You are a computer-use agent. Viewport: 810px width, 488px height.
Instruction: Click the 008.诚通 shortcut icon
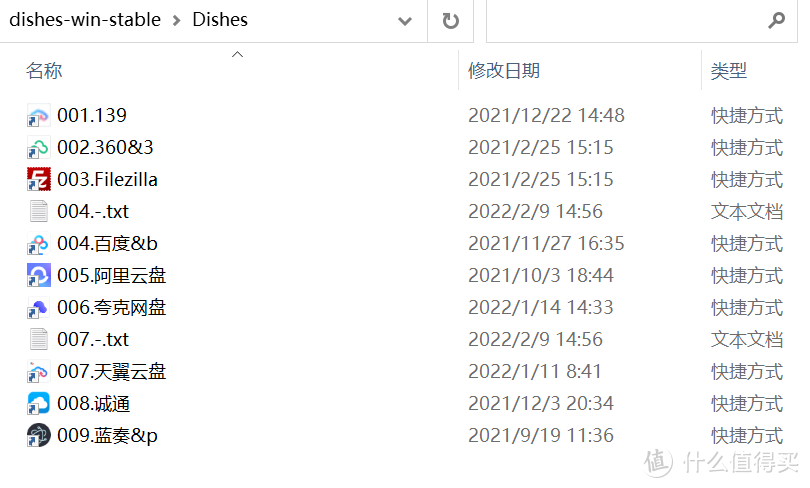pyautogui.click(x=38, y=404)
